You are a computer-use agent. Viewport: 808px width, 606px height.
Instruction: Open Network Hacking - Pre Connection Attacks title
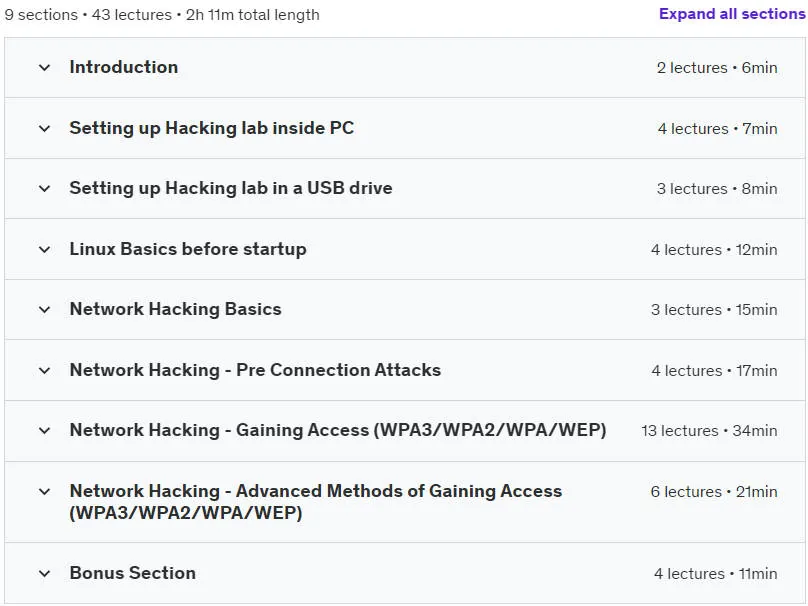click(x=255, y=370)
